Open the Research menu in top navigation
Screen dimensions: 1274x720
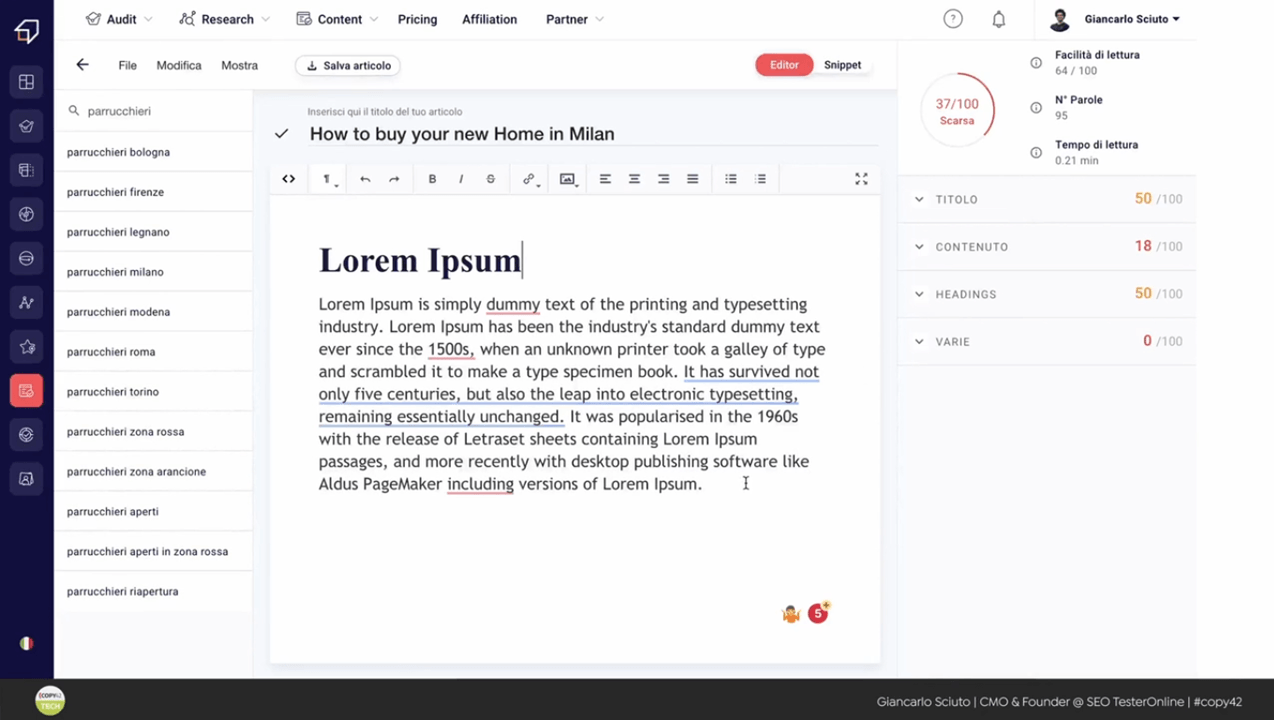coord(226,19)
